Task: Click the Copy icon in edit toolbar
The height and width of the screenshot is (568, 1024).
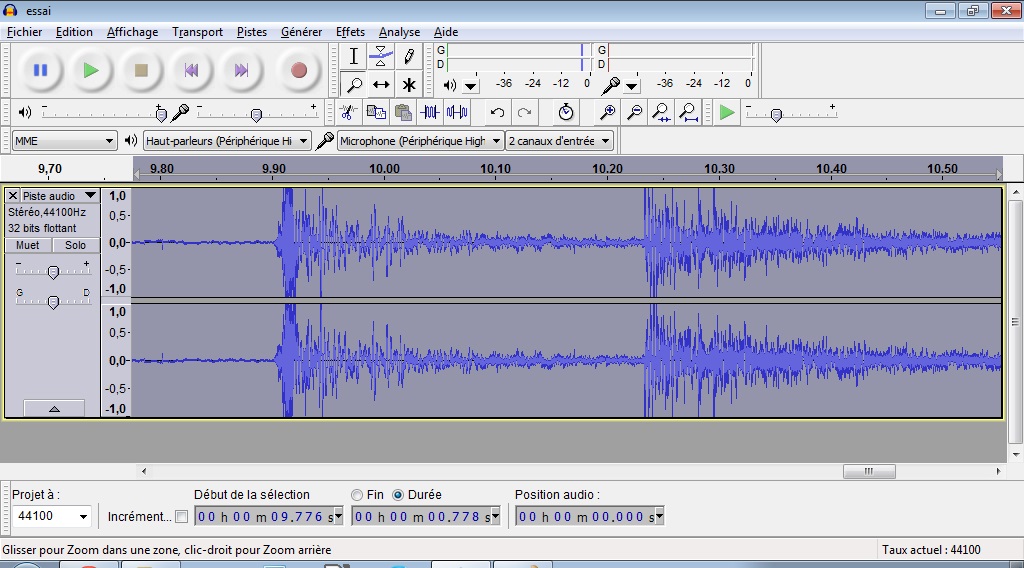Action: click(376, 112)
